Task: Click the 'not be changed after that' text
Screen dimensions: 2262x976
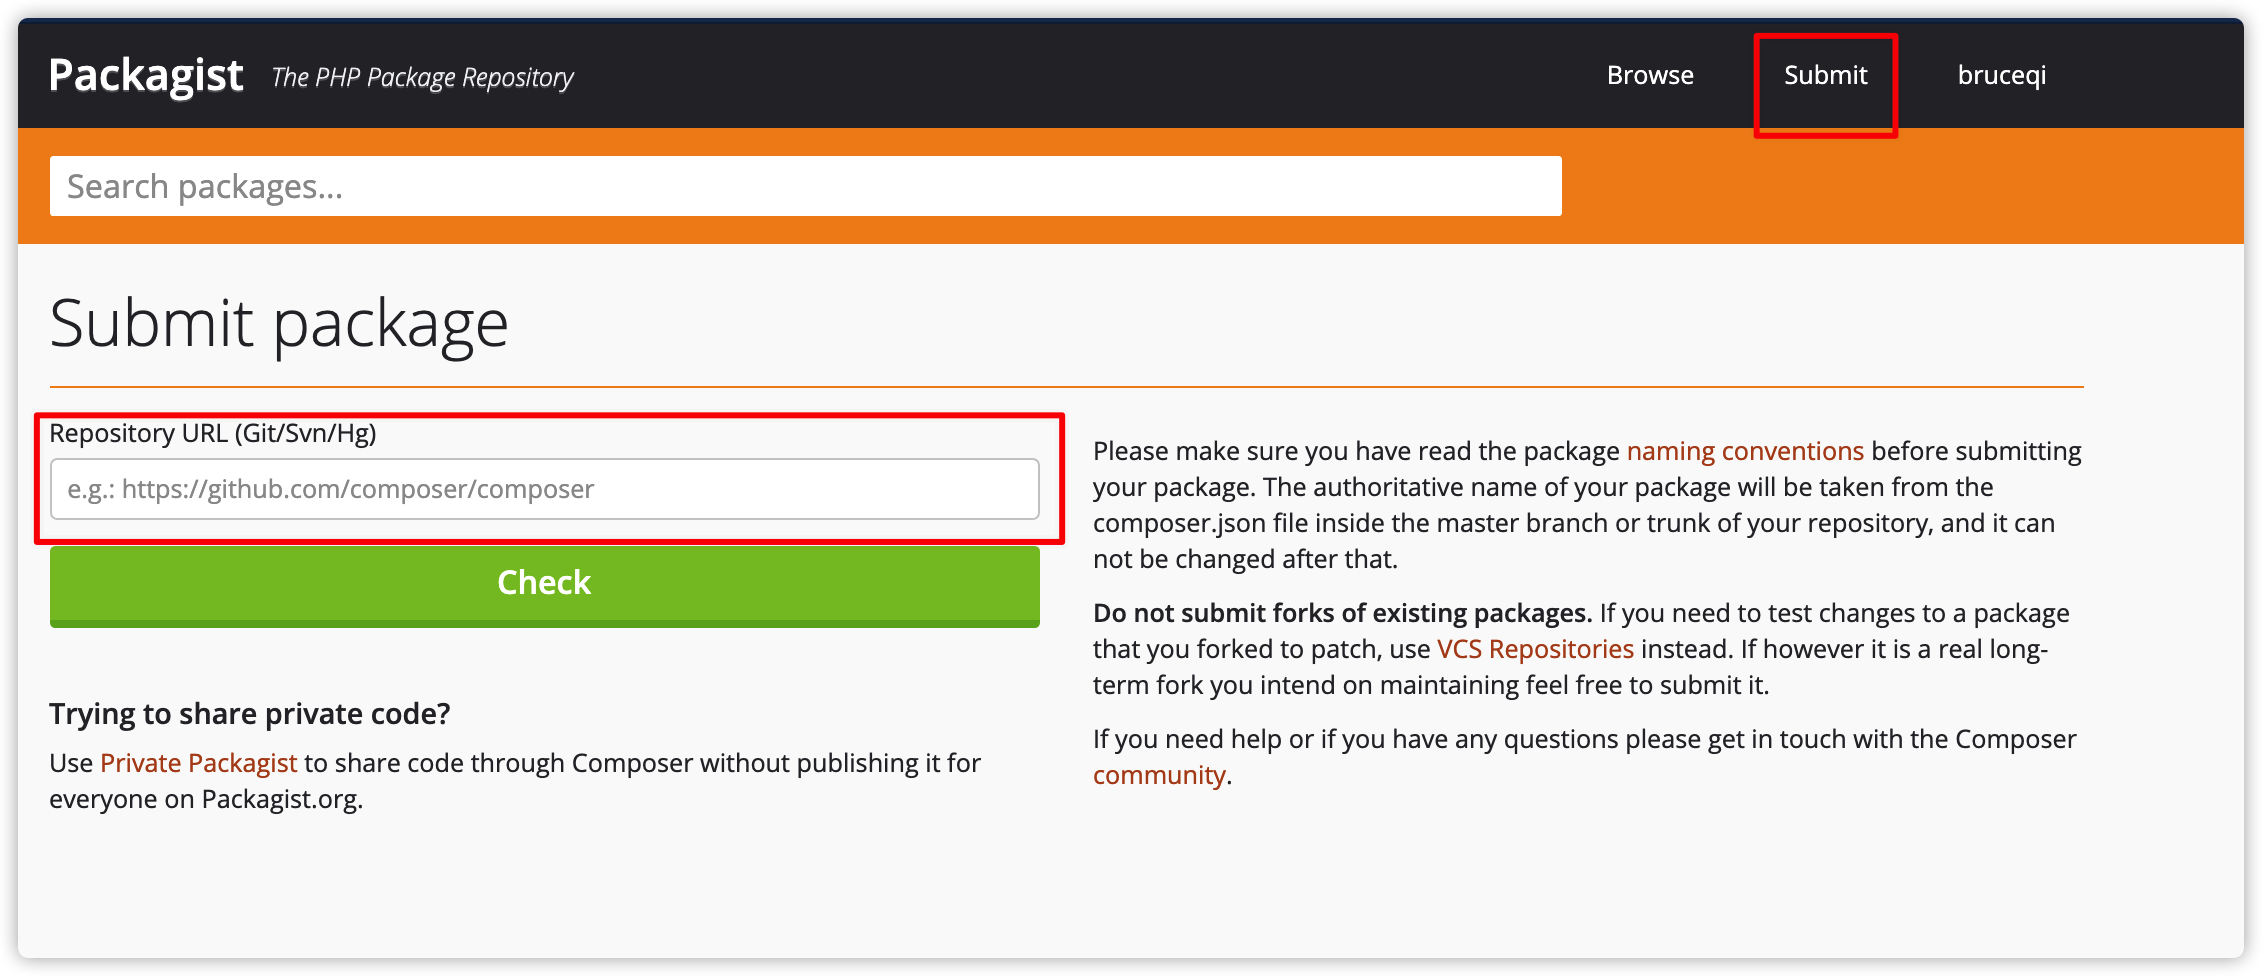Action: pos(1244,559)
